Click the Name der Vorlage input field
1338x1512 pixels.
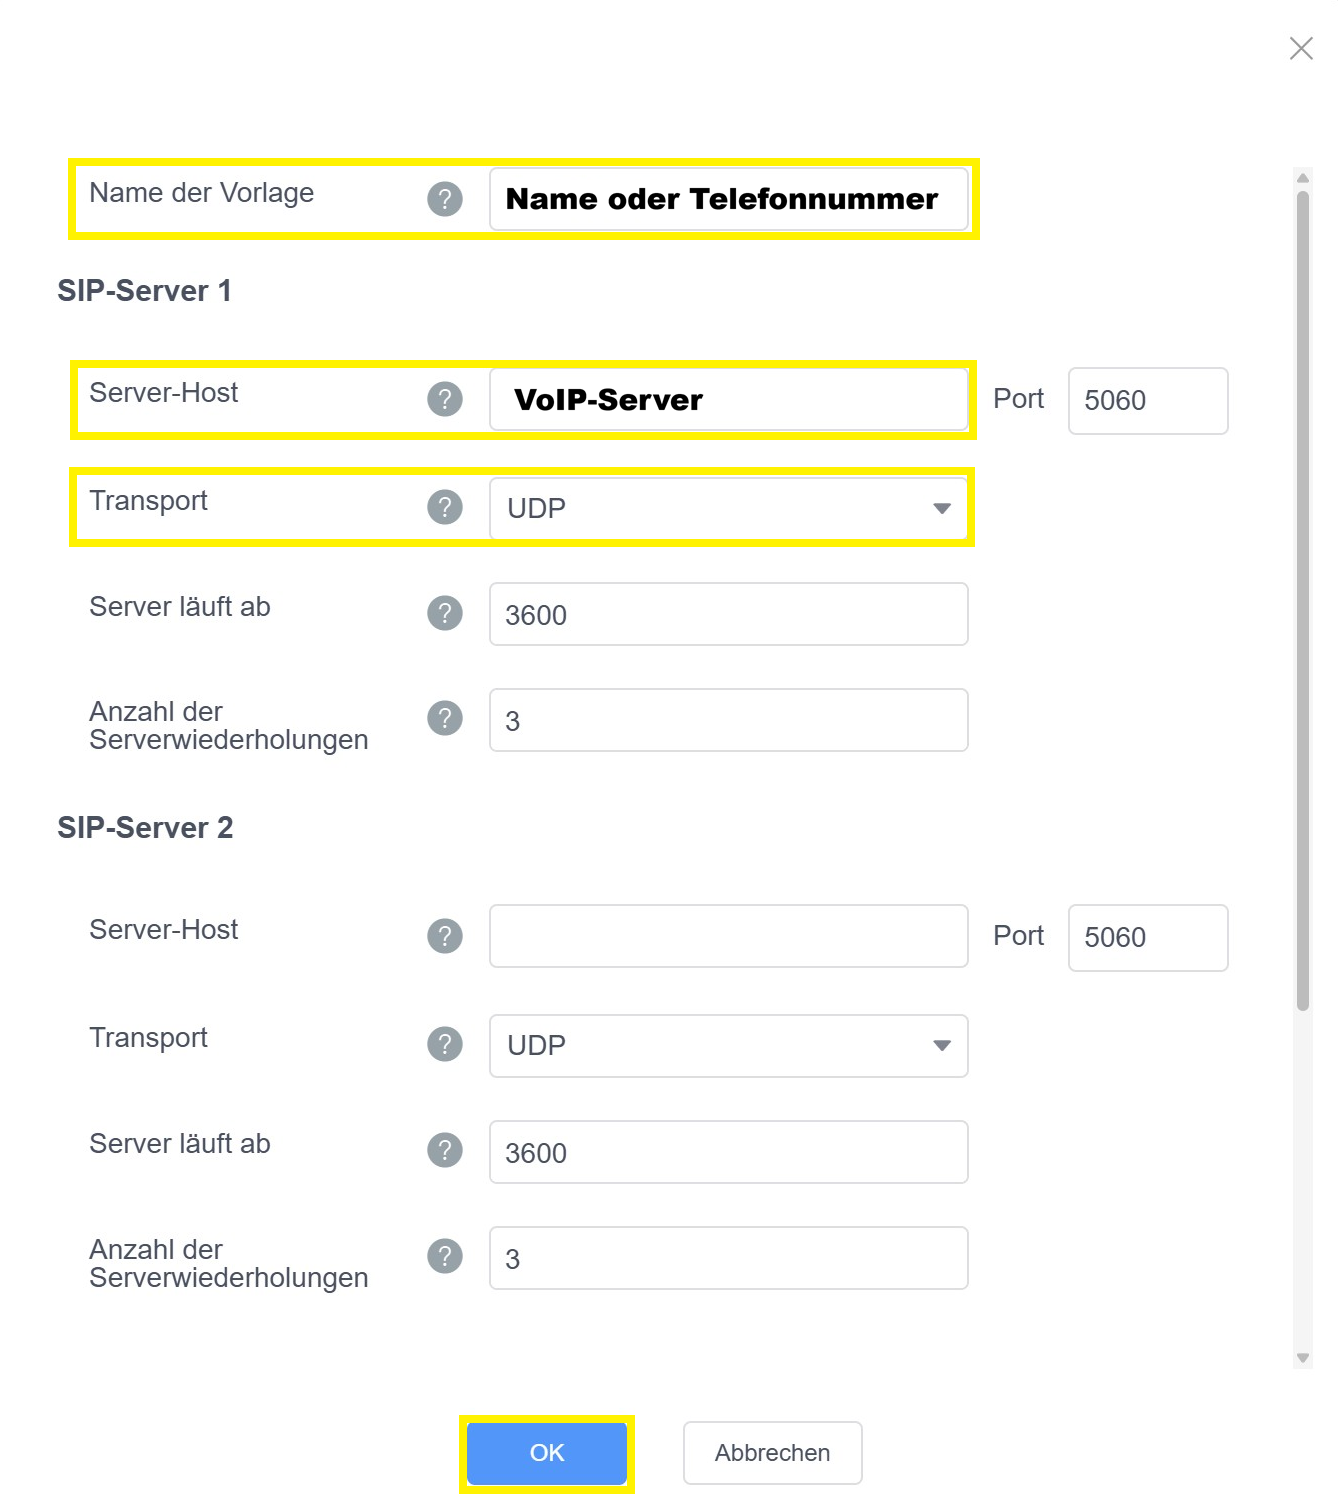pos(728,199)
